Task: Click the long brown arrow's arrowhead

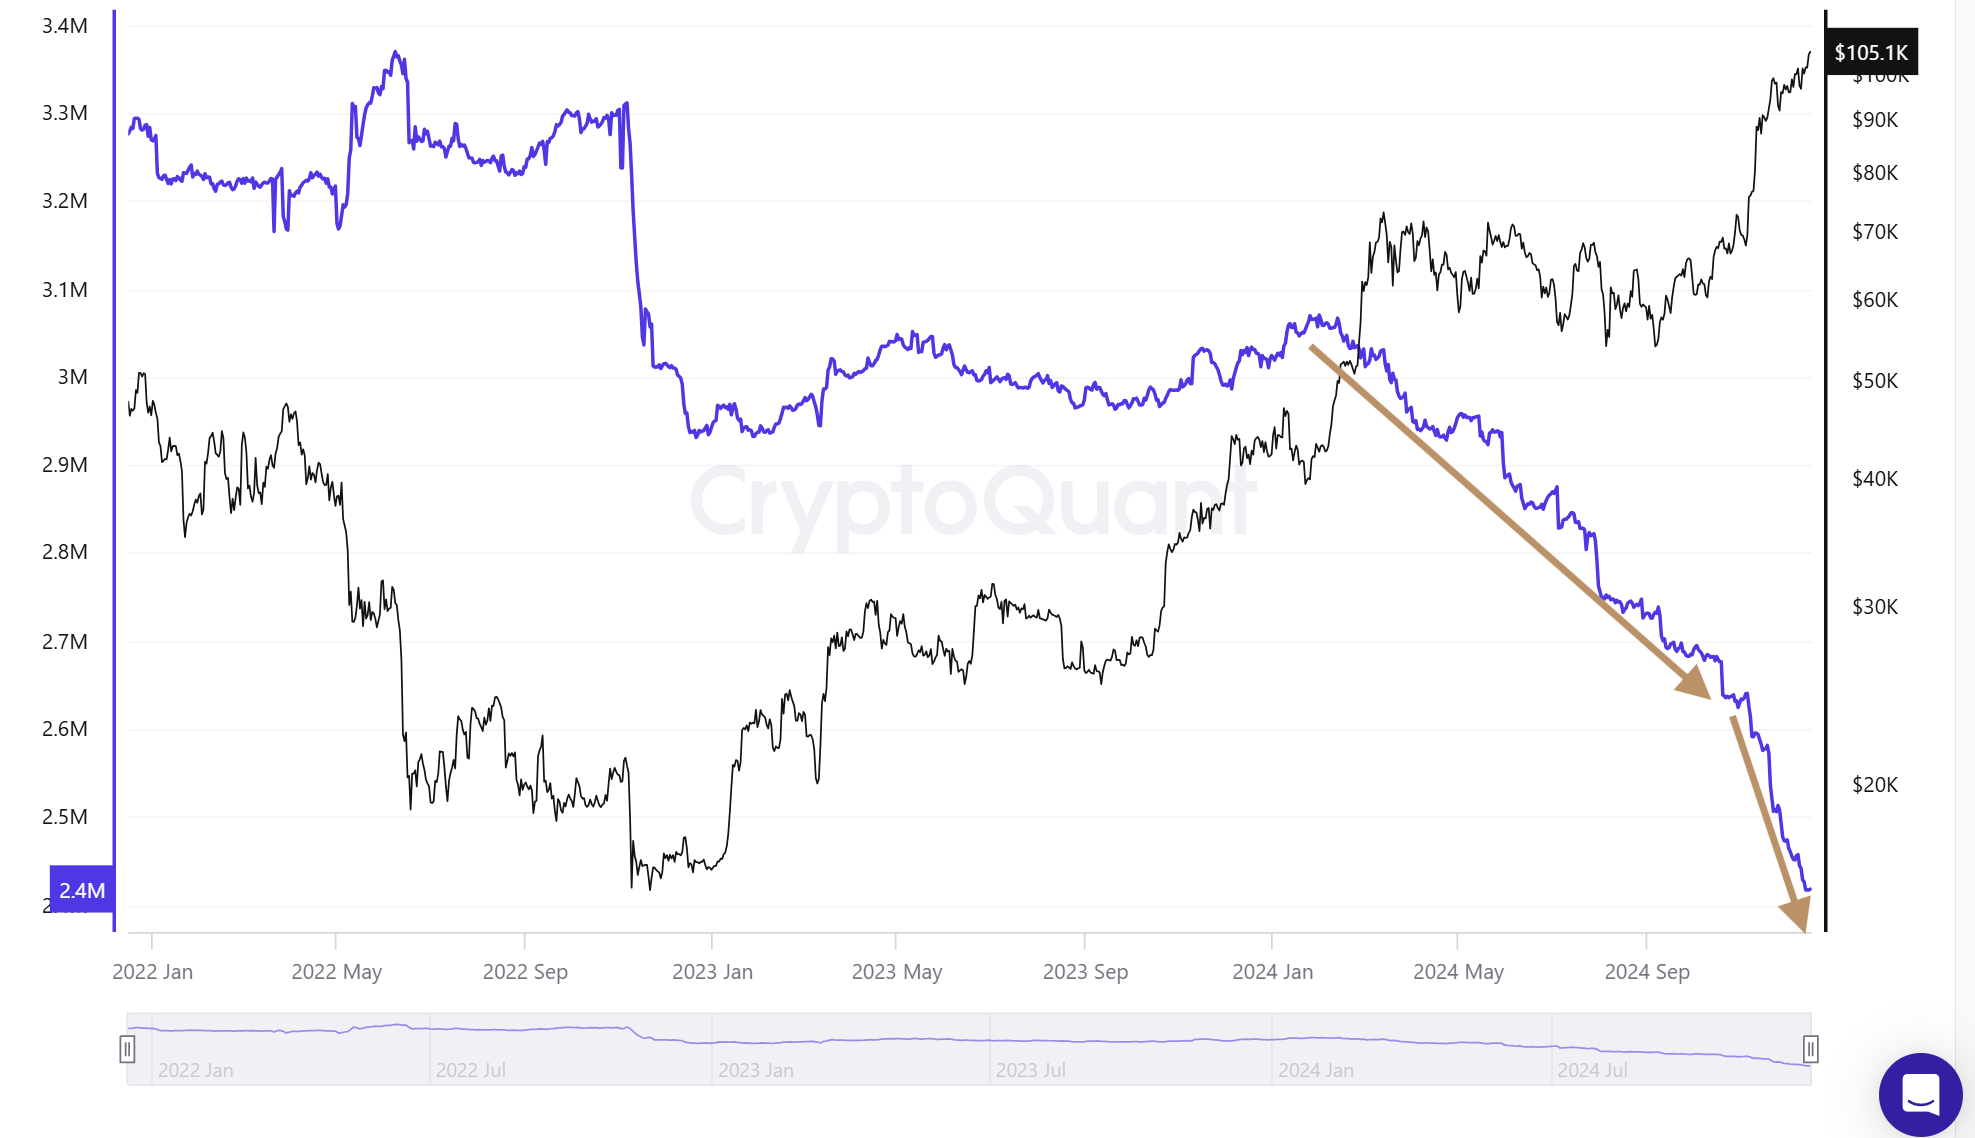Action: (x=1694, y=683)
